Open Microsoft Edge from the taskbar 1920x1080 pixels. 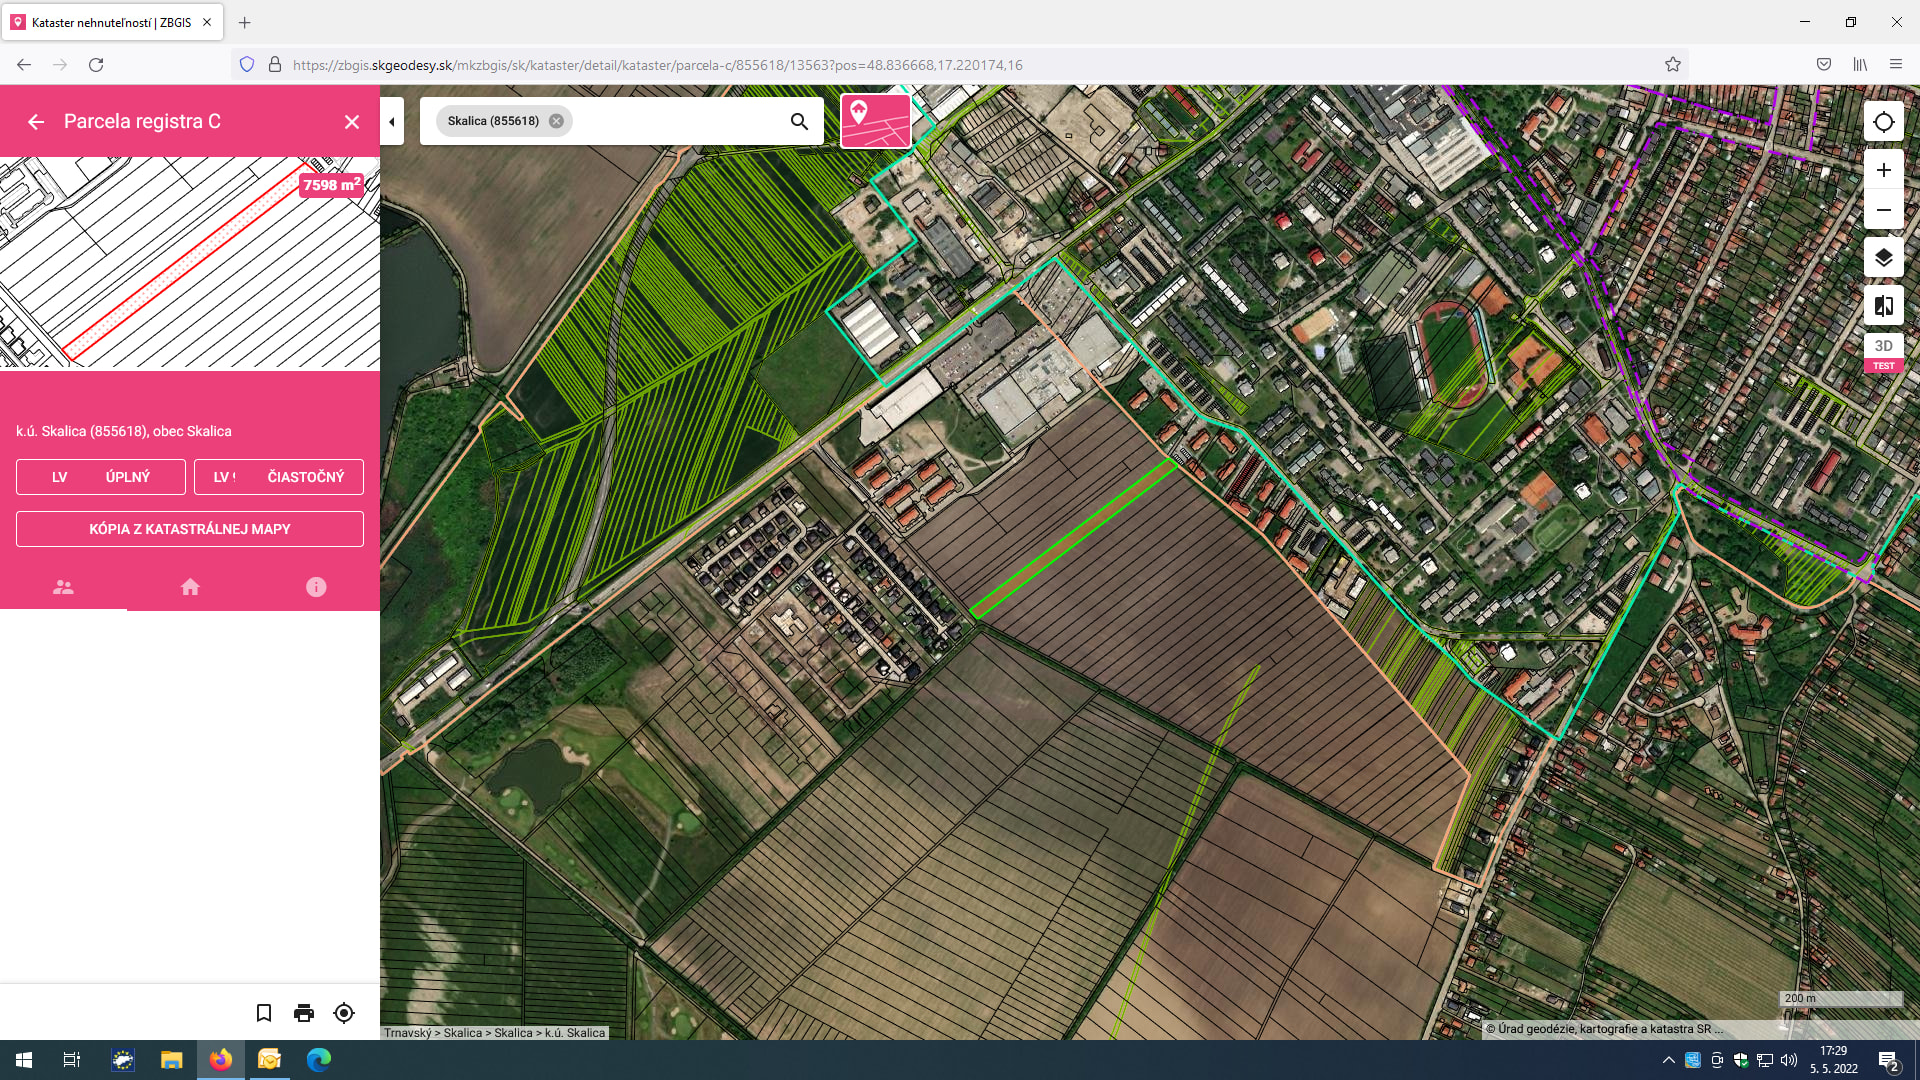pyautogui.click(x=319, y=1060)
